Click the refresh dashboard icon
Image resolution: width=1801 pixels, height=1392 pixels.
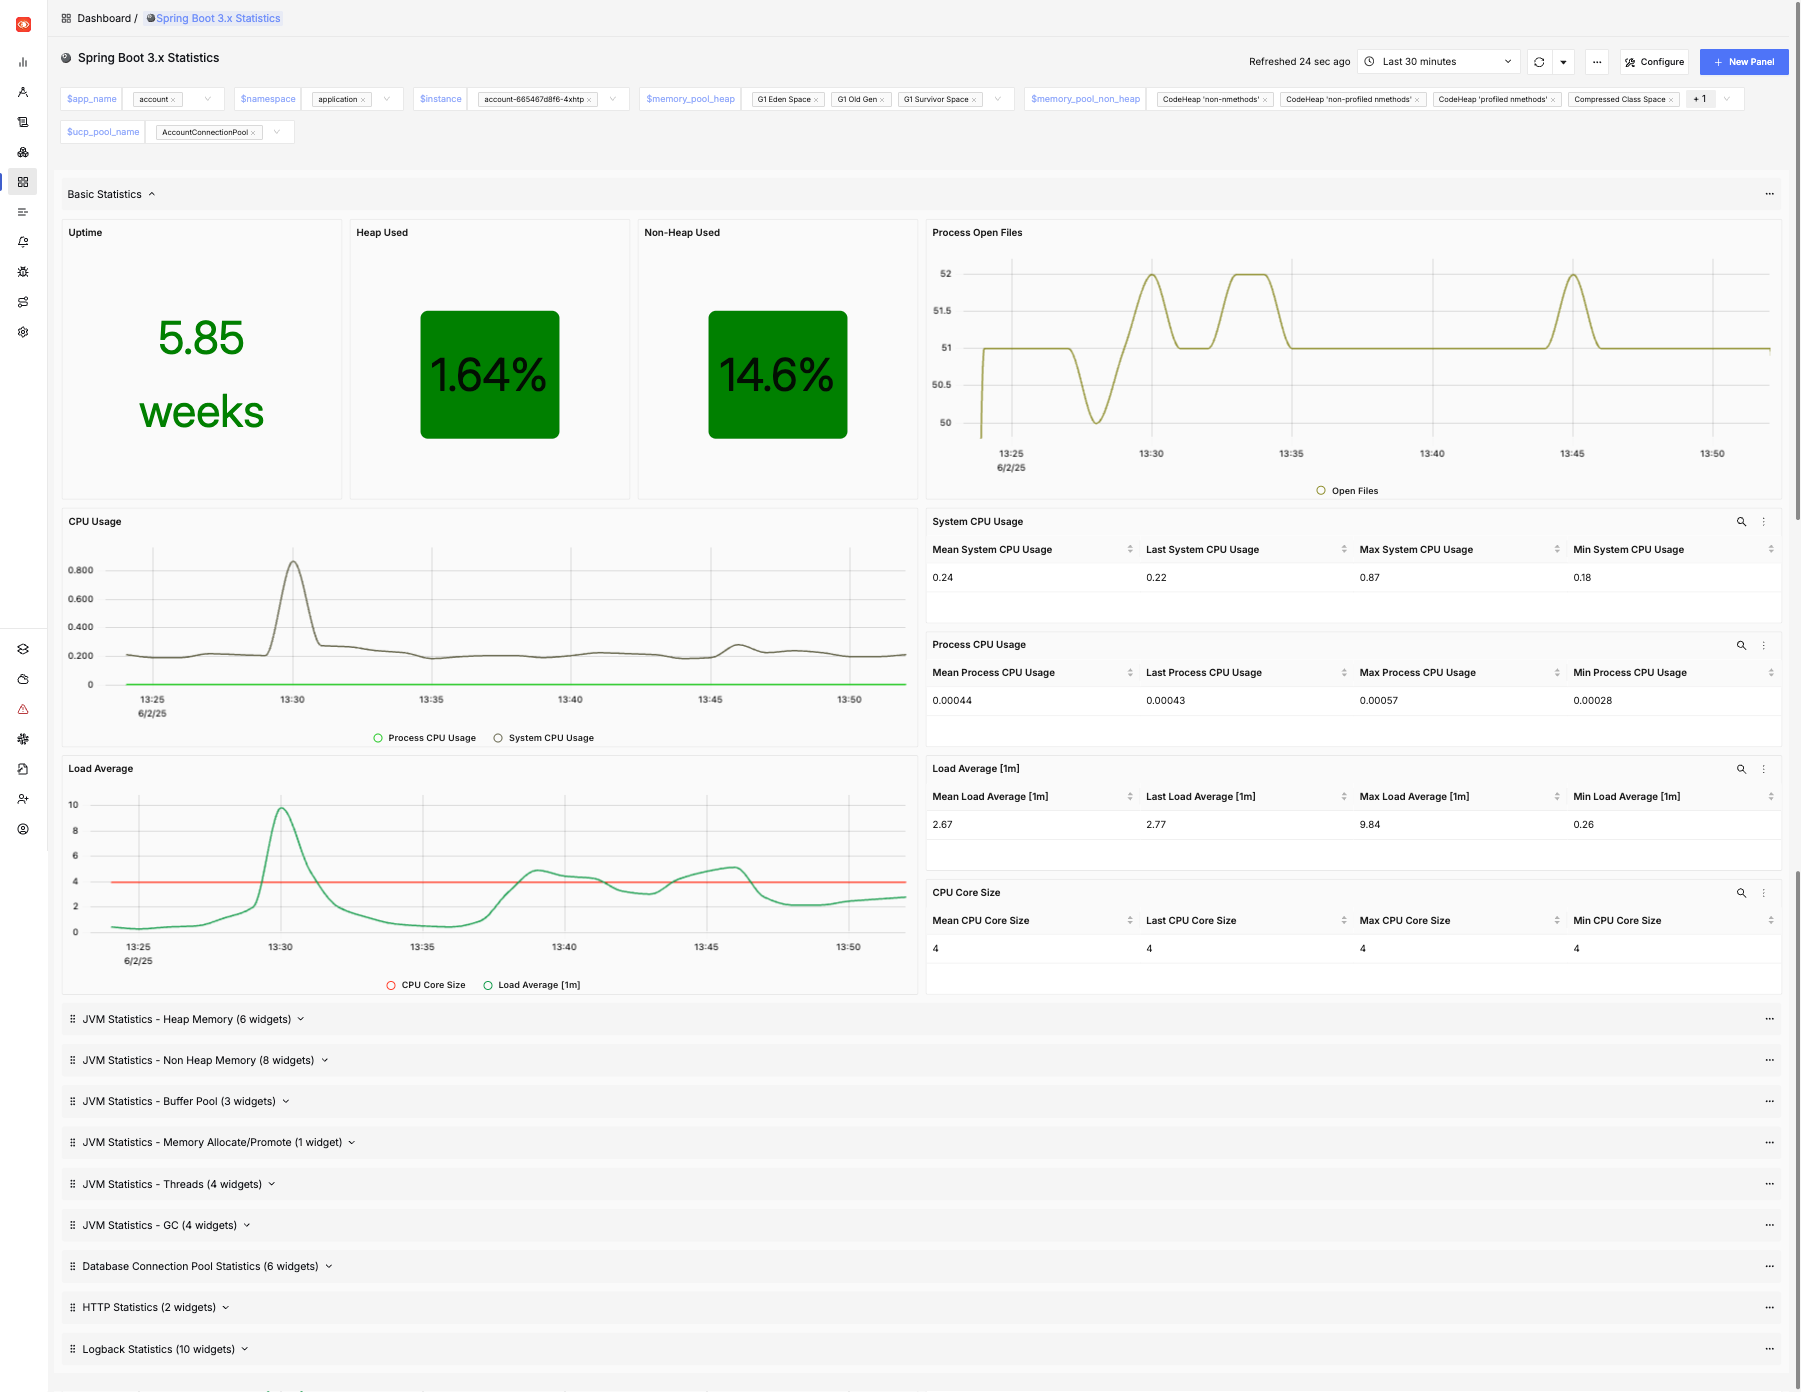click(1537, 61)
